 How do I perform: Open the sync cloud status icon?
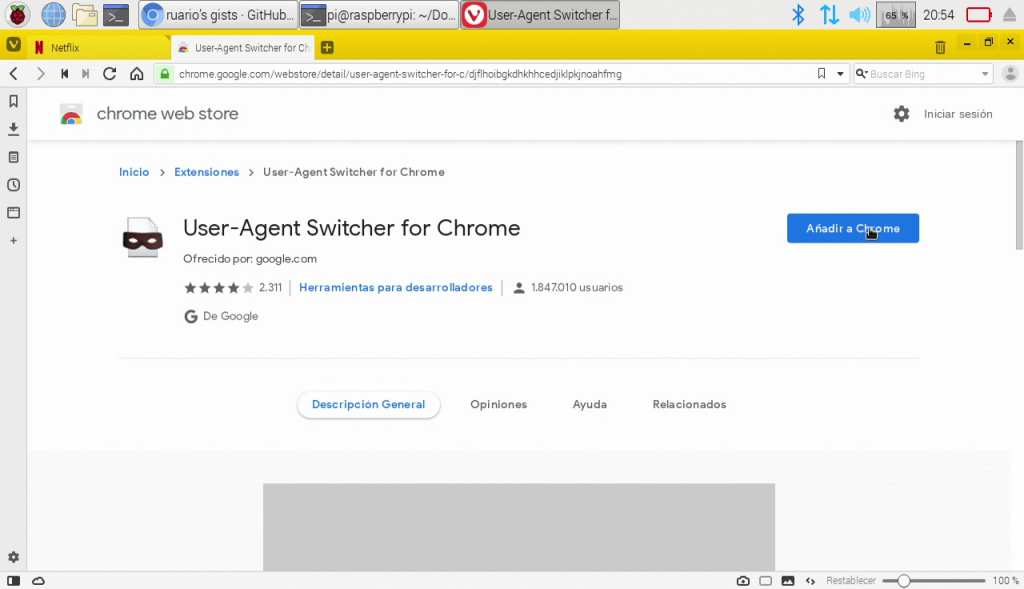39,581
